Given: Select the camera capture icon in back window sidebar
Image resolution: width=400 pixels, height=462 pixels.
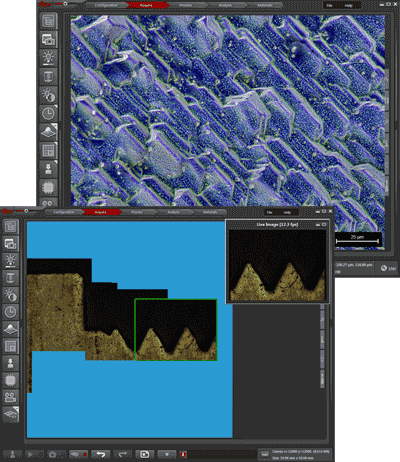Looking at the screenshot, I should tap(49, 40).
